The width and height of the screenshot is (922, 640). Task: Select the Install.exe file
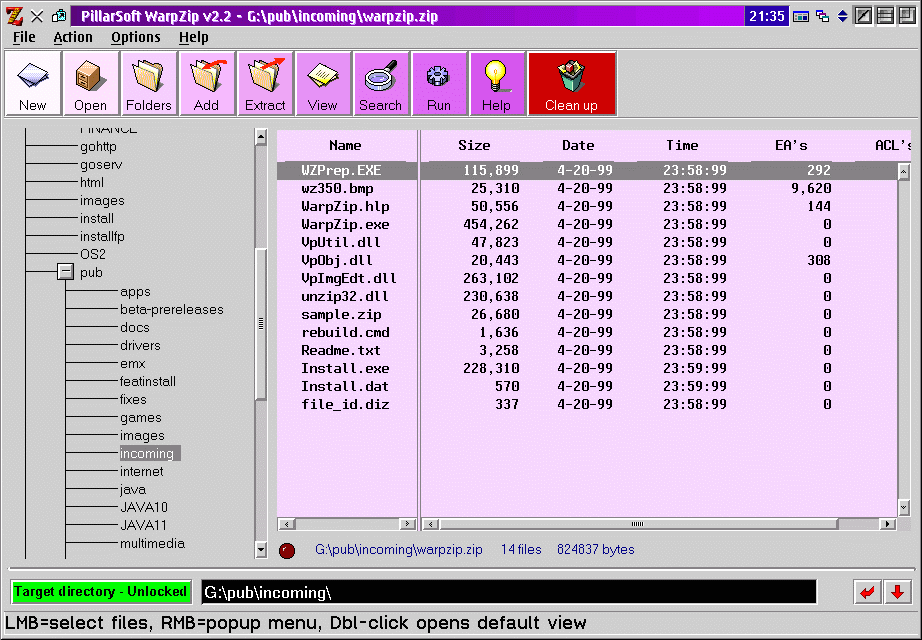coord(345,368)
